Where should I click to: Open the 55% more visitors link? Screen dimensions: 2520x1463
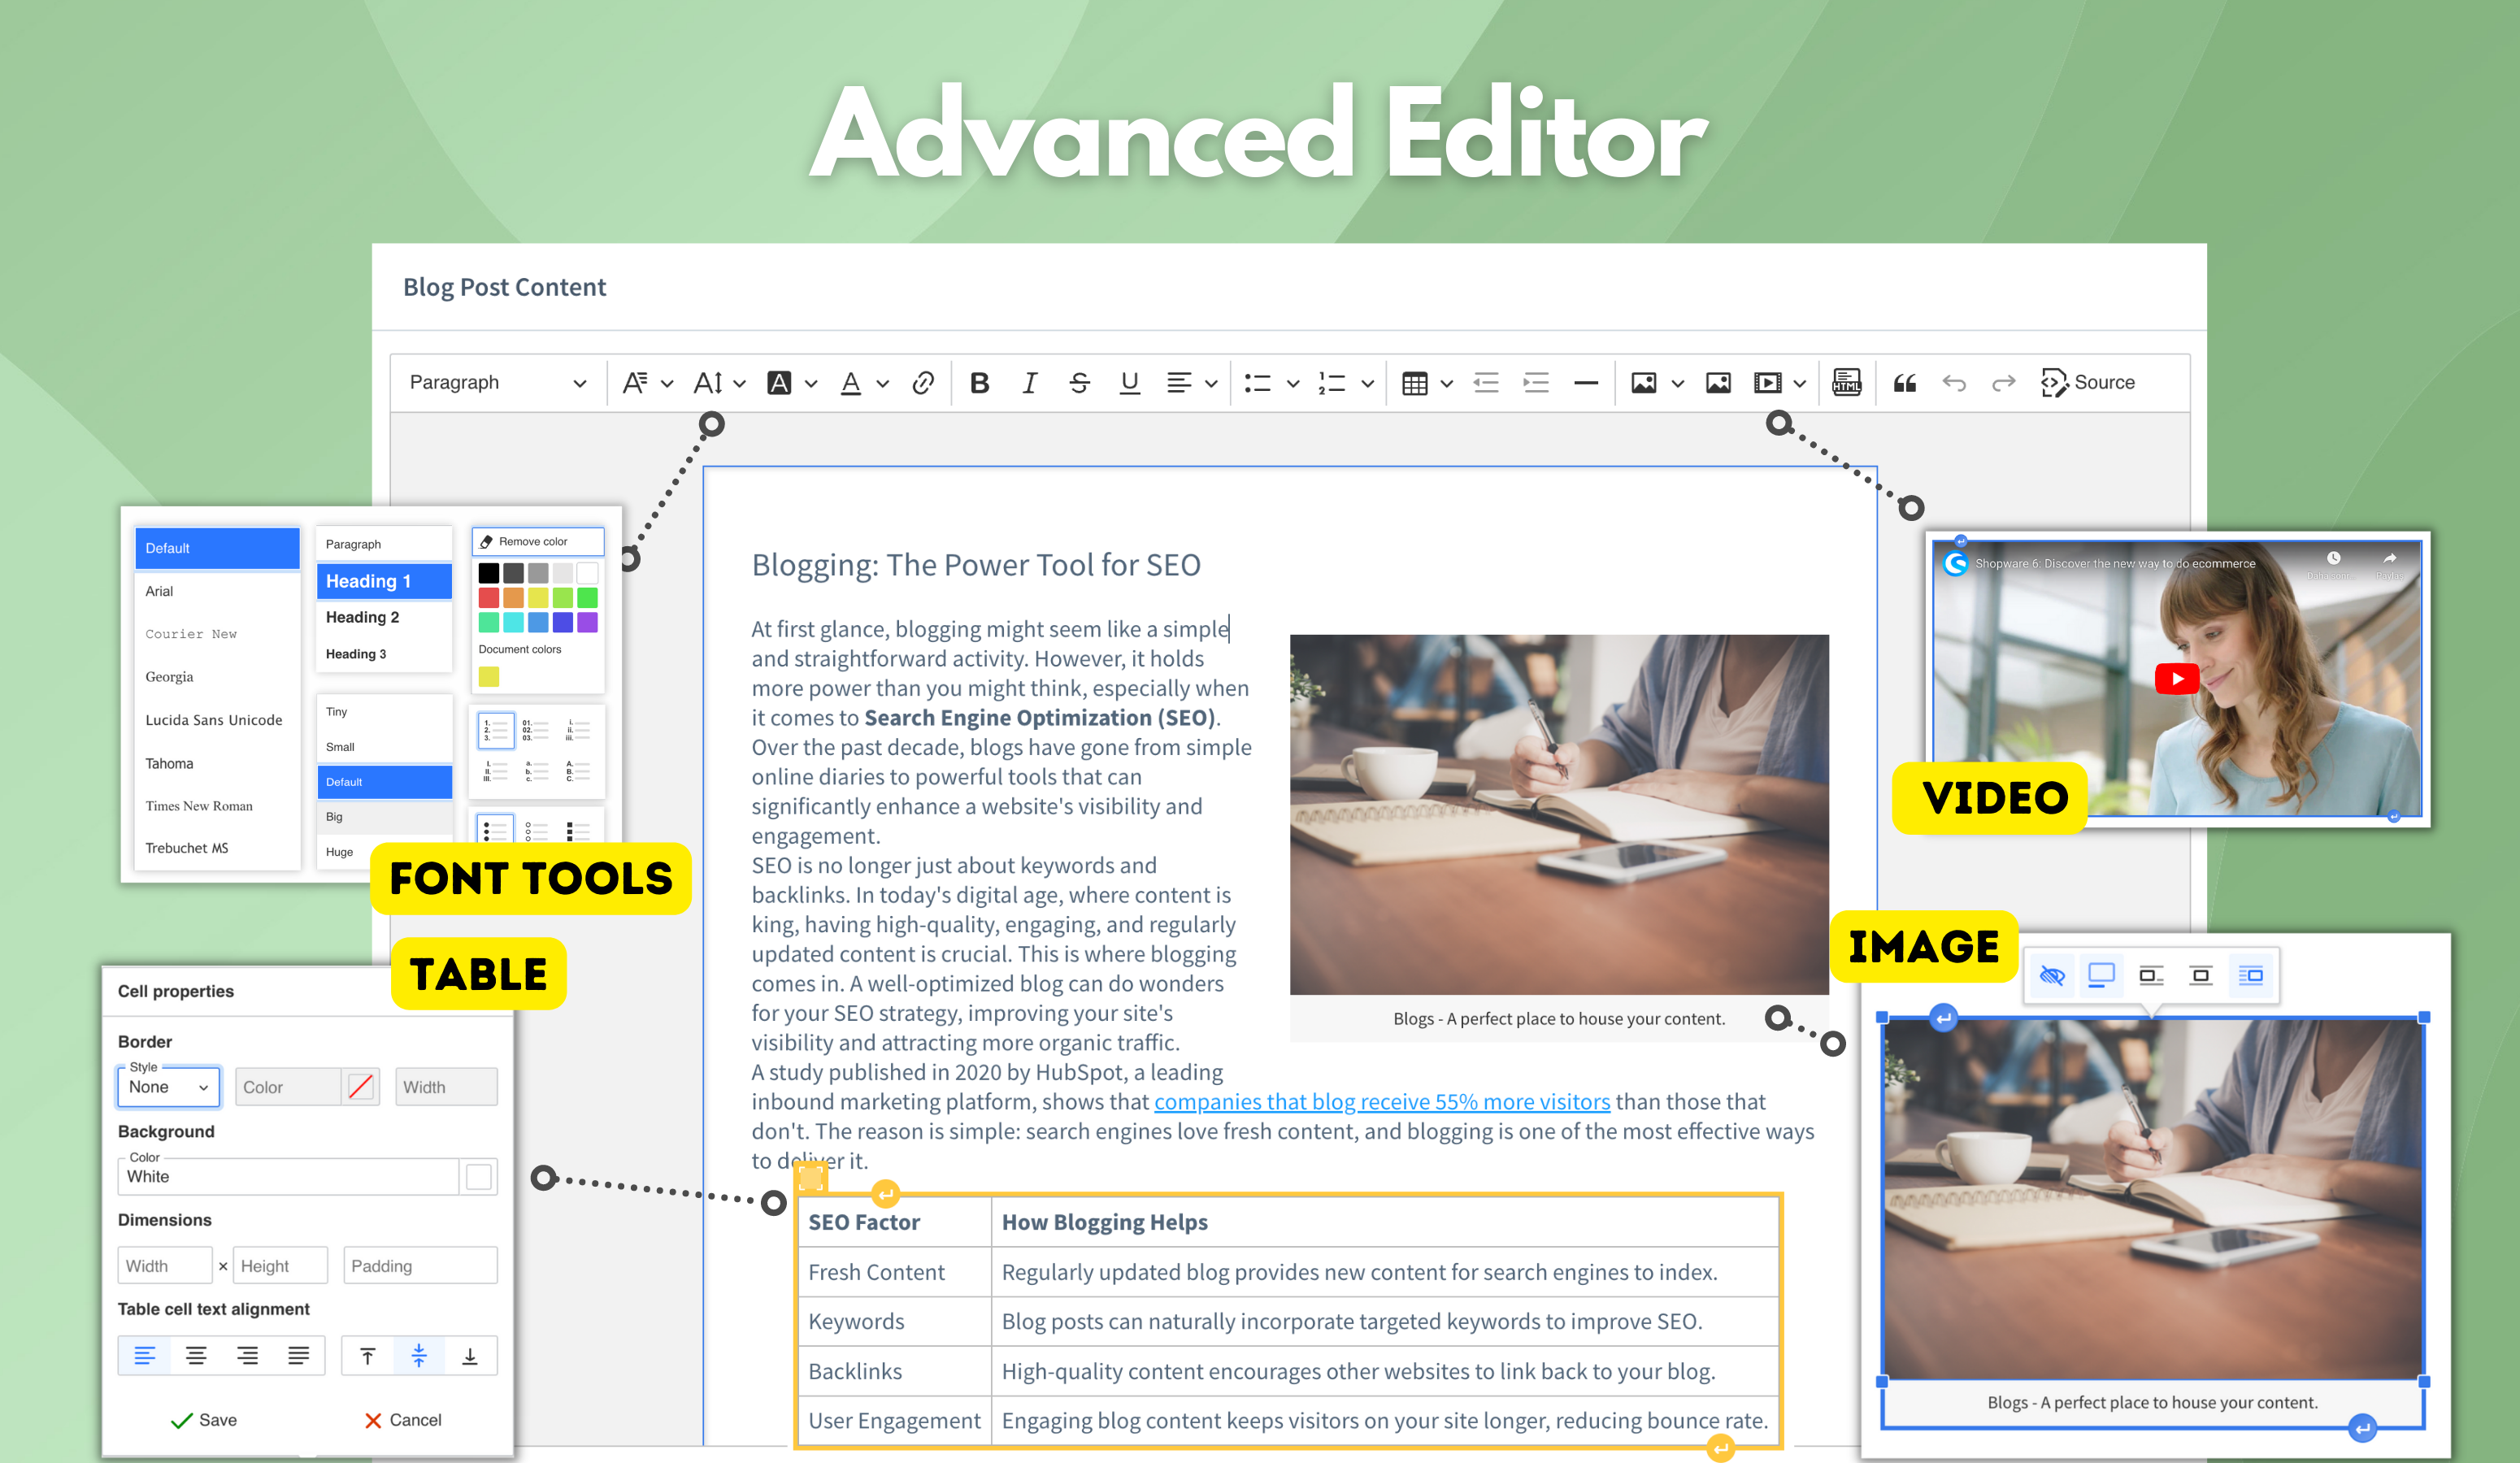pyautogui.click(x=1382, y=1102)
